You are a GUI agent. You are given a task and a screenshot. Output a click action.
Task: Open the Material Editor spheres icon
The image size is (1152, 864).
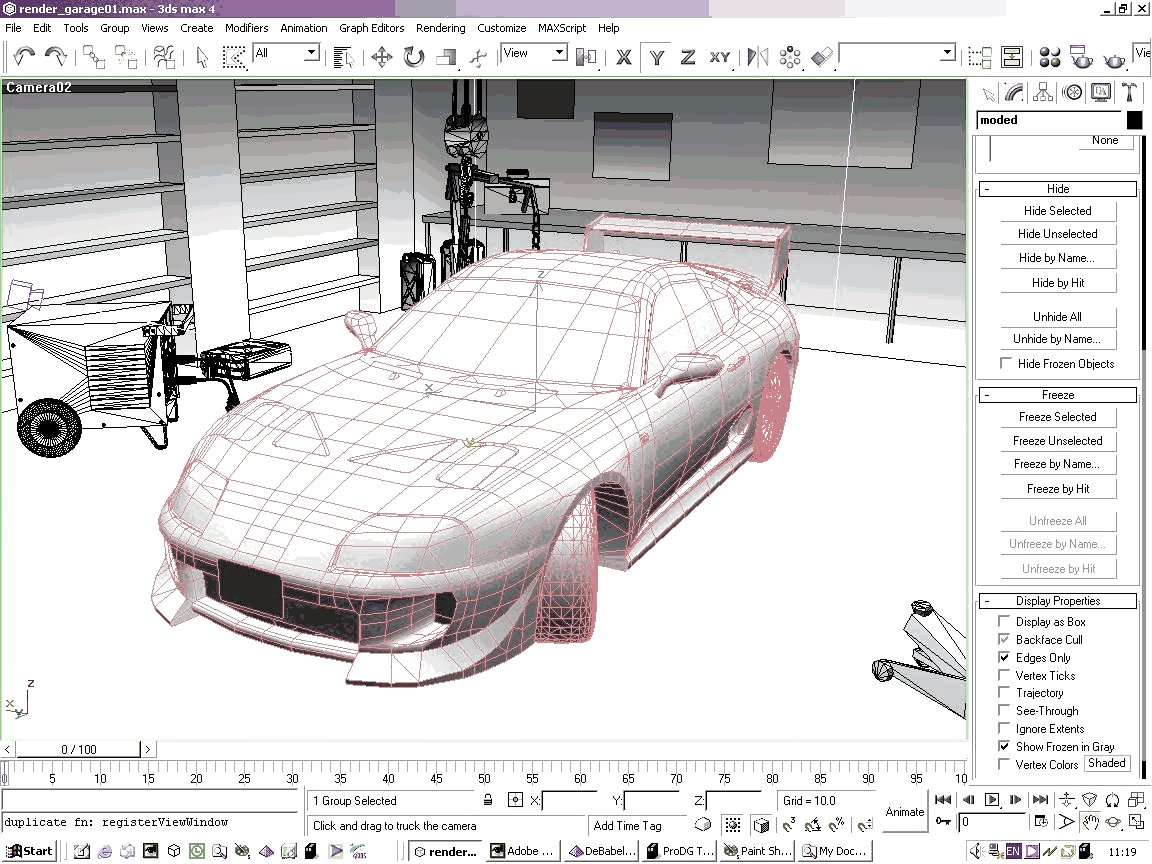(1050, 57)
